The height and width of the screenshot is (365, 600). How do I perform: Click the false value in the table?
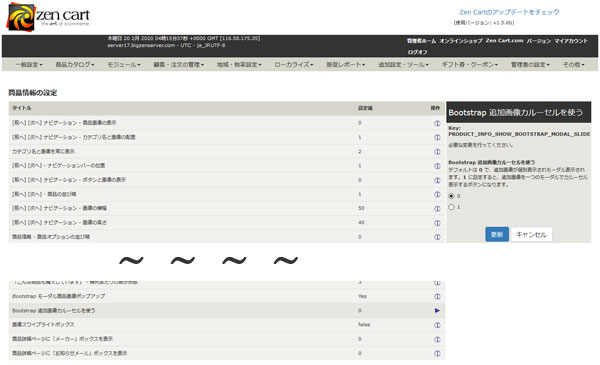pos(364,325)
